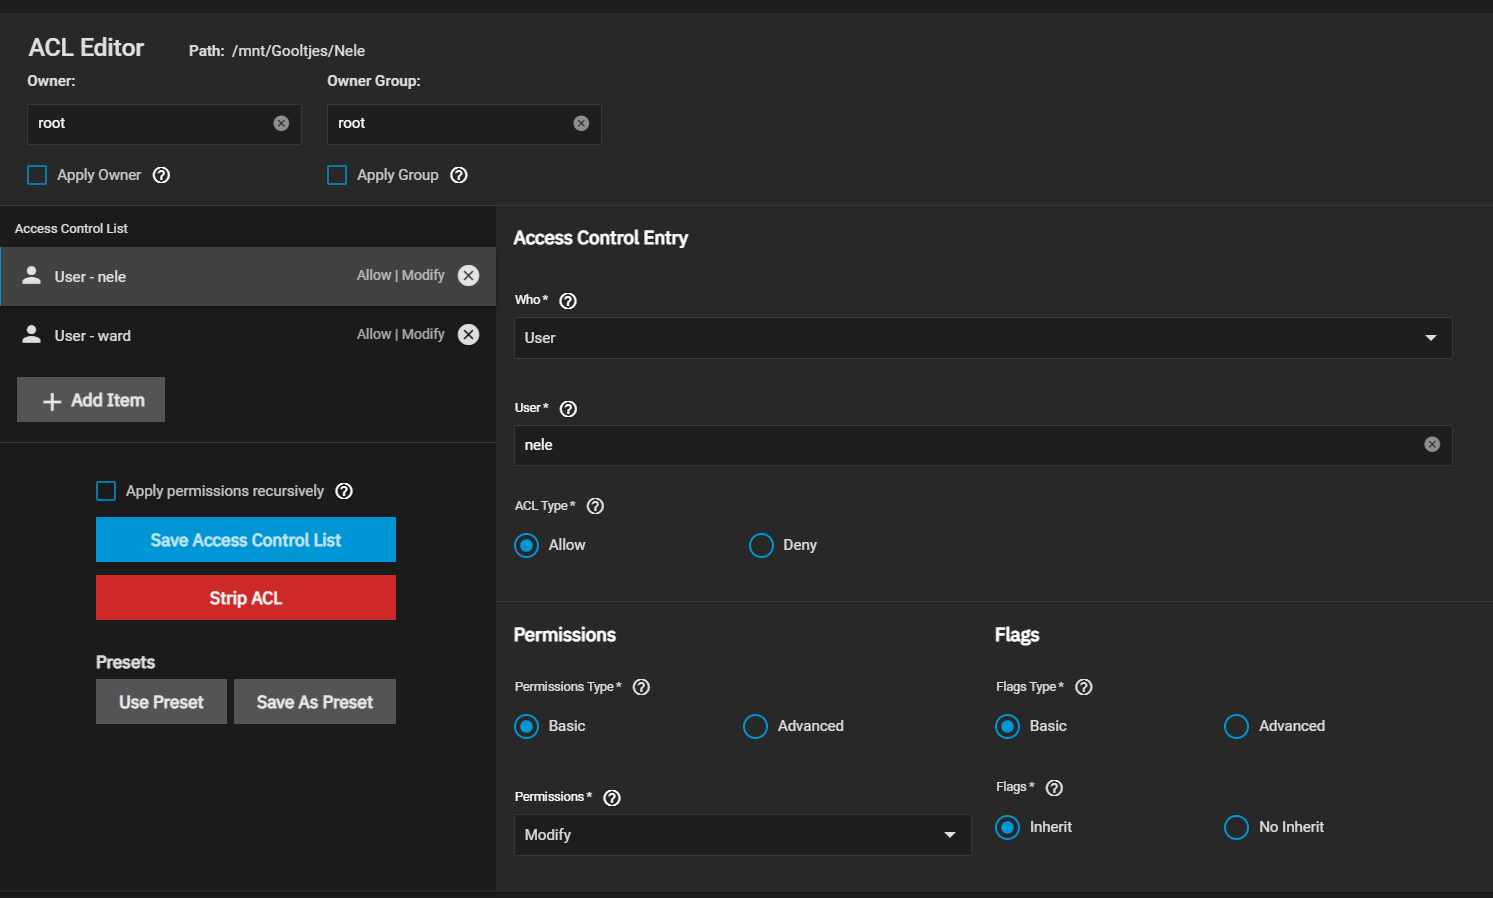
Task: Click the Access Control Entry heading
Action: pos(601,238)
